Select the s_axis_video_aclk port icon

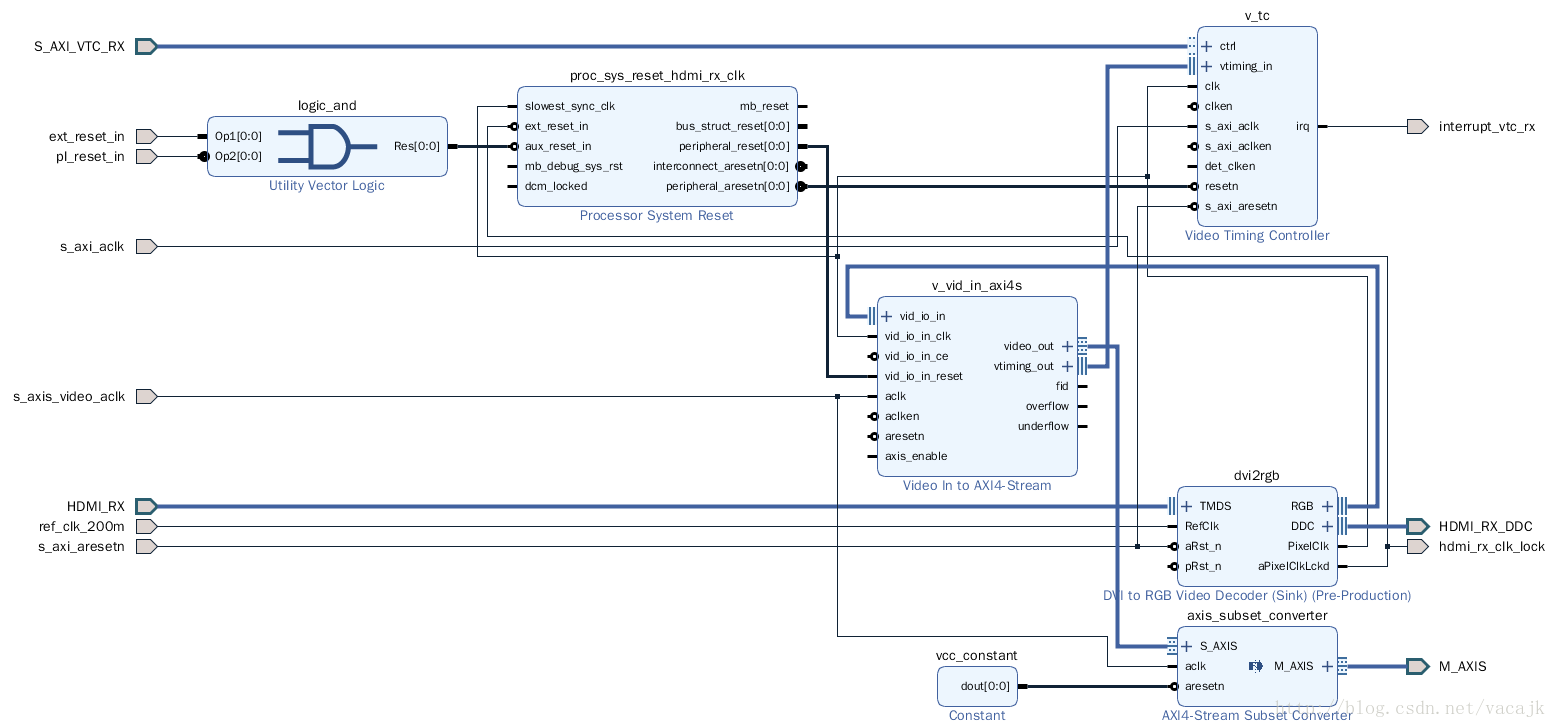[x=146, y=396]
